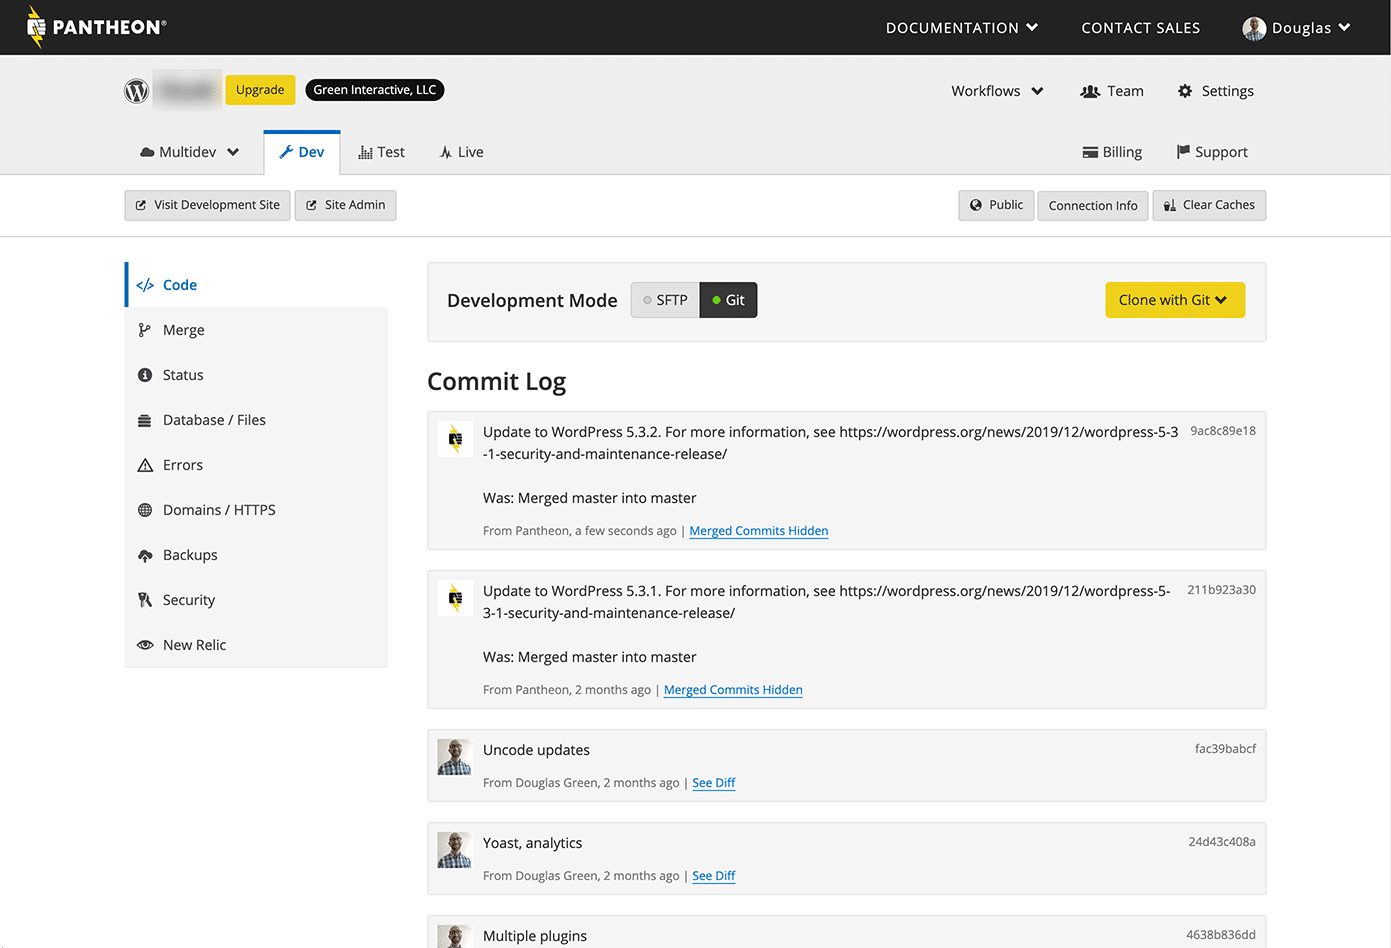Open Domains / HTTPS settings
The image size is (1391, 948).
218,510
